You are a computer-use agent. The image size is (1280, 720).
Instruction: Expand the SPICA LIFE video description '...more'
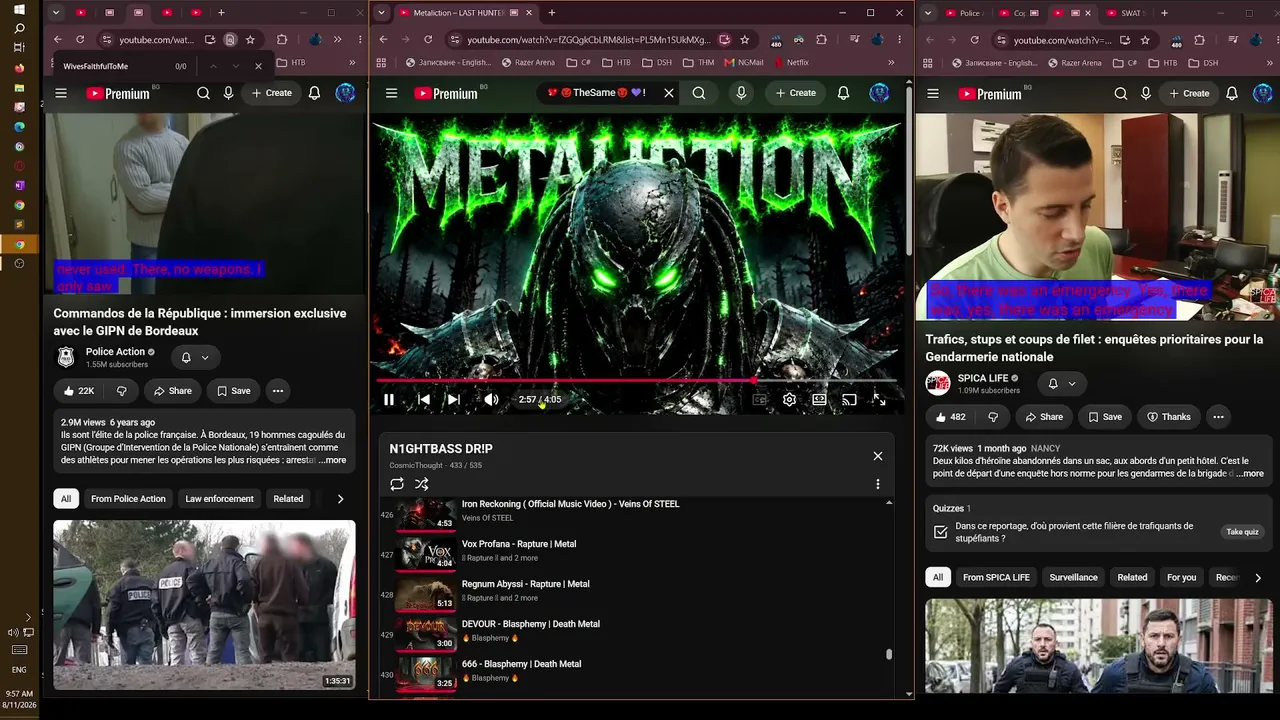1250,474
